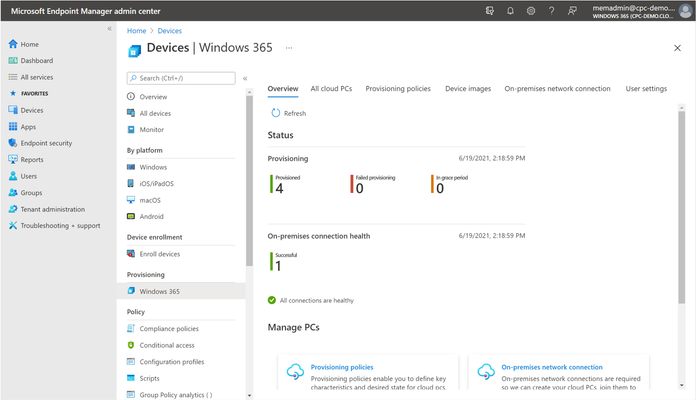
Task: Click the Enroll devices icon
Action: point(131,253)
